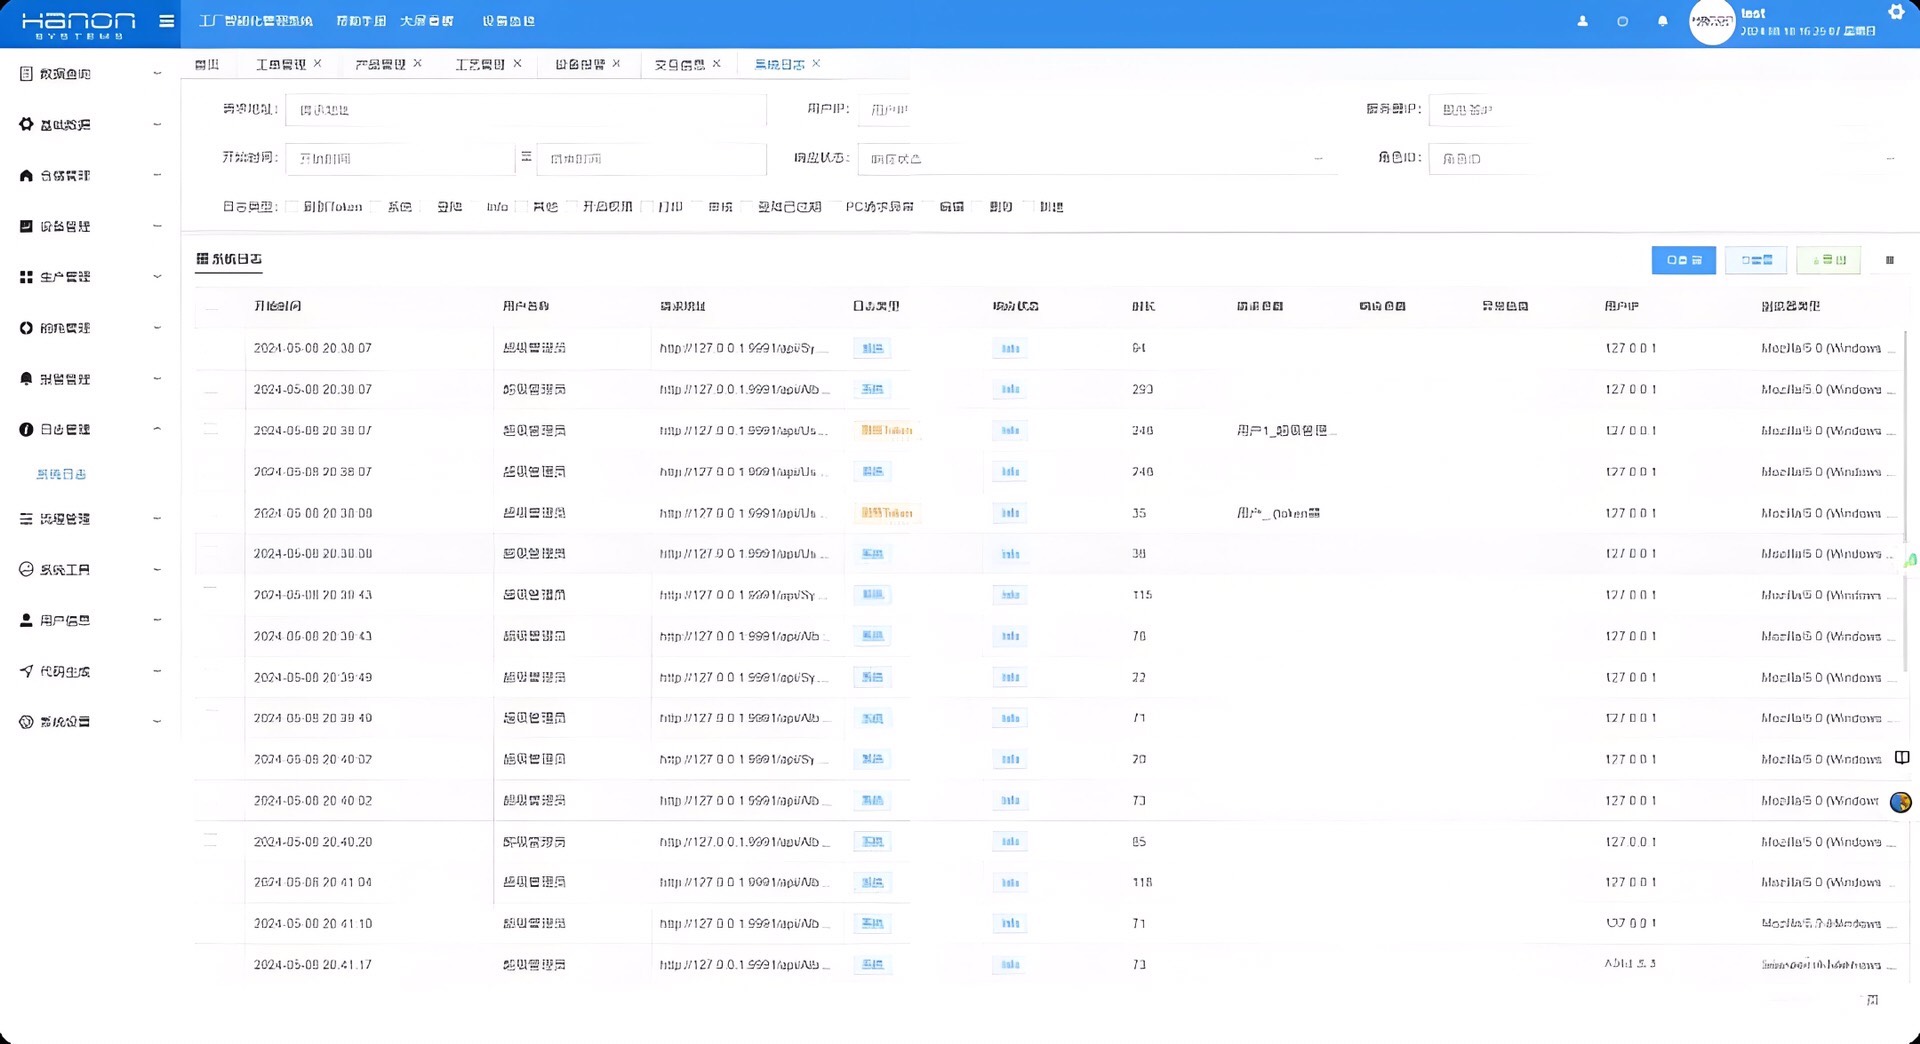
Task: Click the round avatar next to 'test'
Action: (1711, 22)
